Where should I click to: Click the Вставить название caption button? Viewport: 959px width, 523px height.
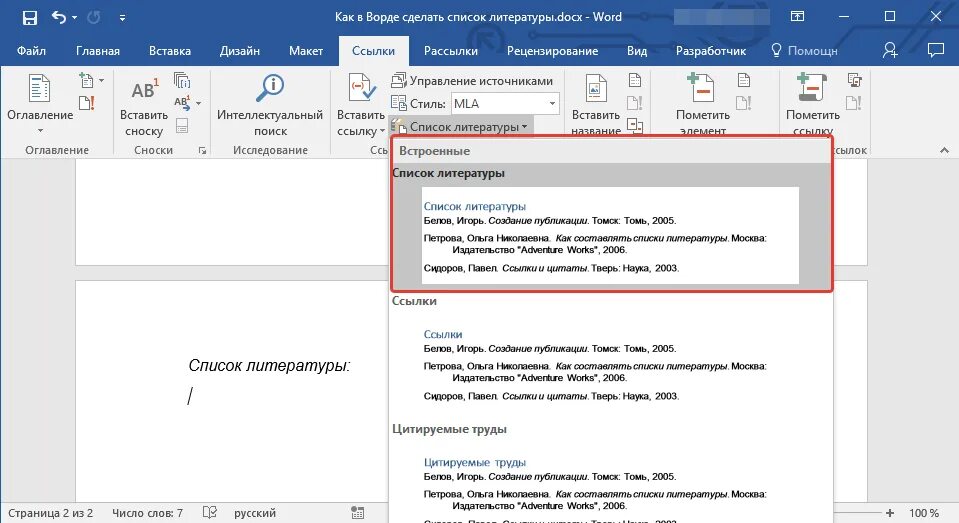pyautogui.click(x=596, y=104)
